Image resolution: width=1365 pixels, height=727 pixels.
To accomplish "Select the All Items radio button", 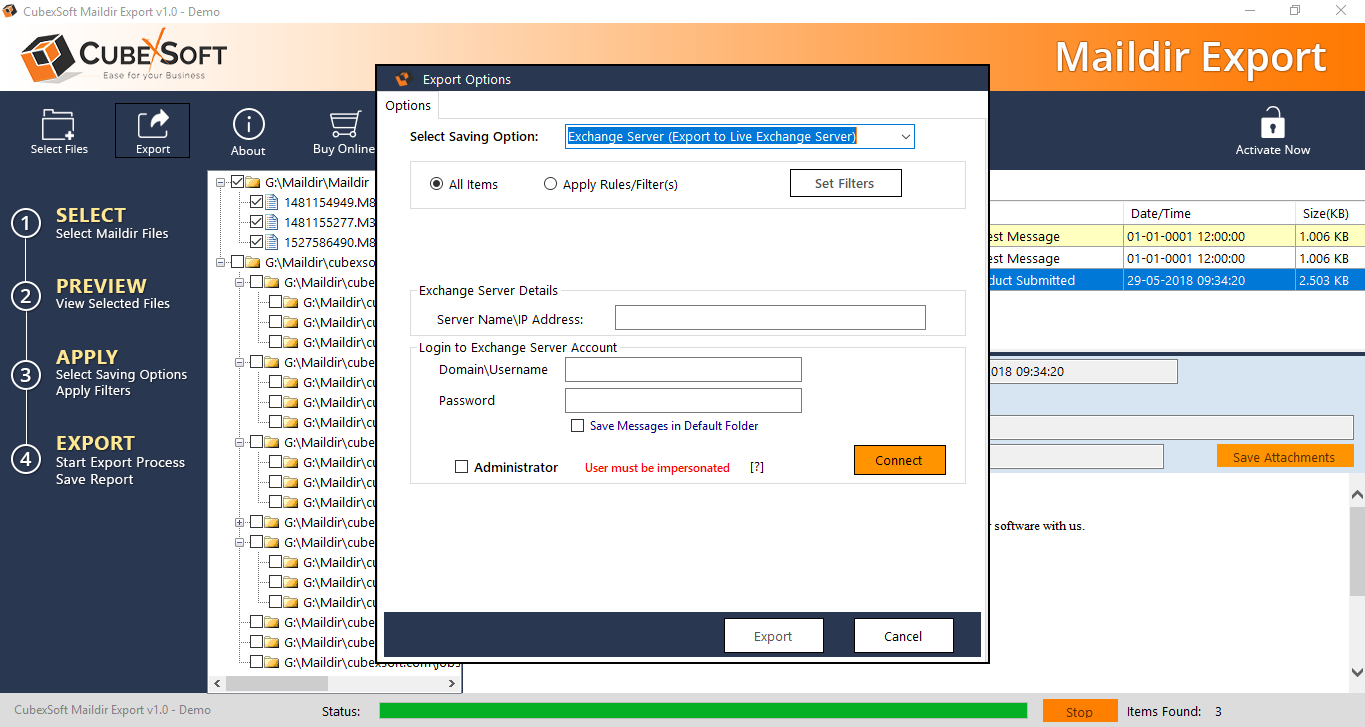I will 437,184.
